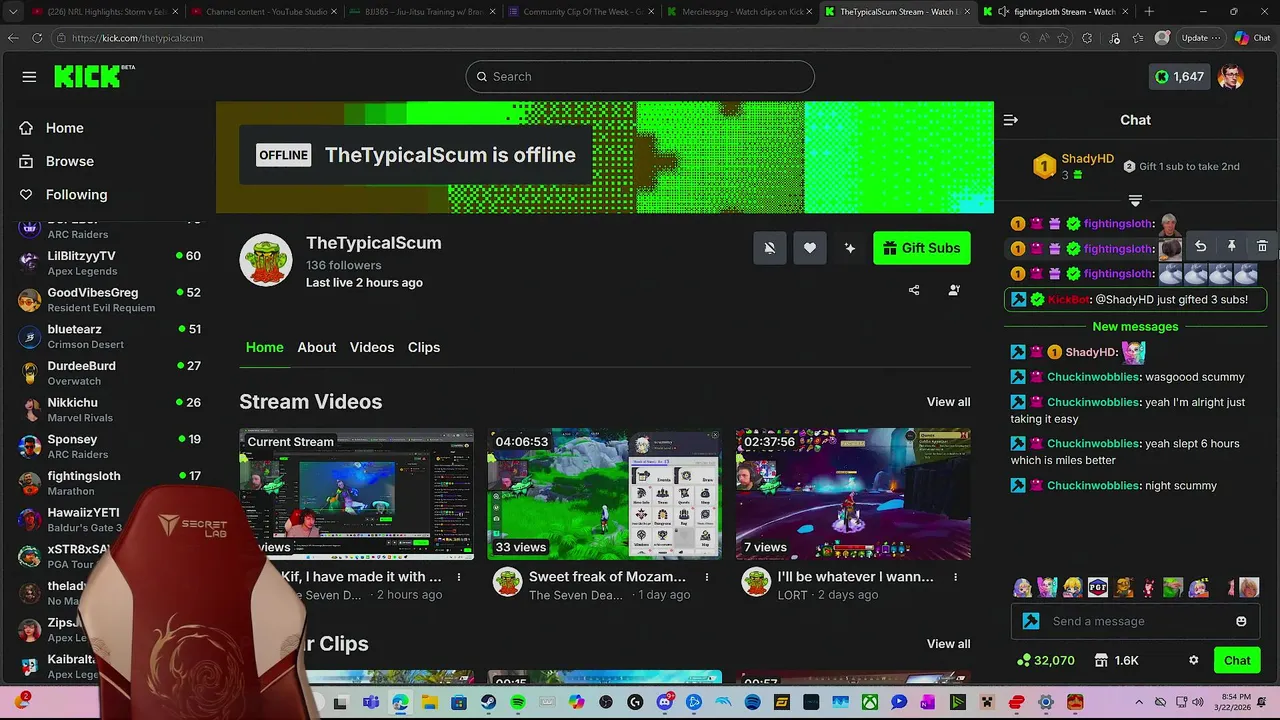Open GoodVibesGreg channel in sidebar
The image size is (1280, 720).
[x=108, y=300]
